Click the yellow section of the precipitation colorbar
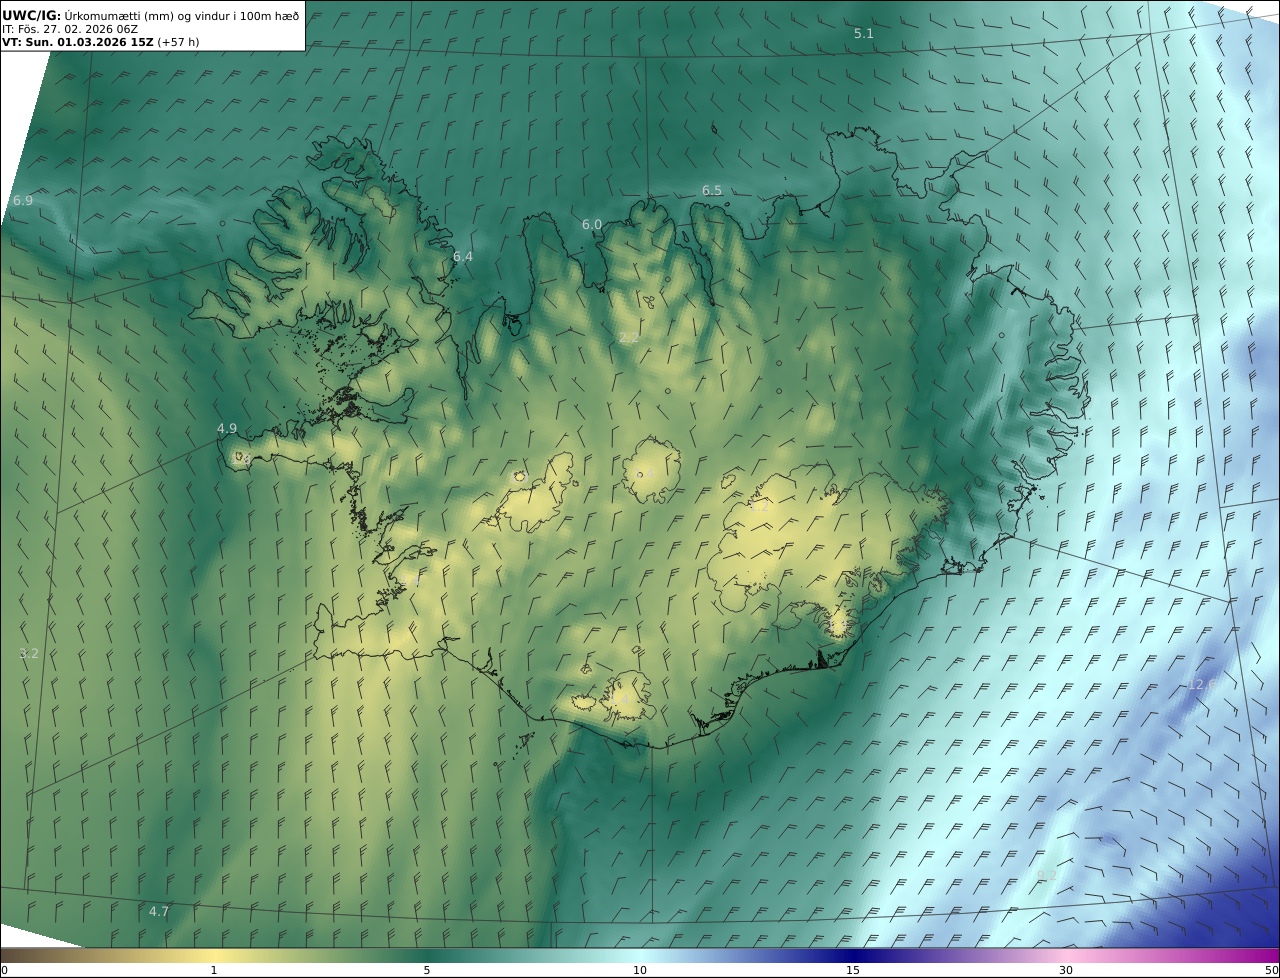Viewport: 1280px width, 978px height. [215, 955]
